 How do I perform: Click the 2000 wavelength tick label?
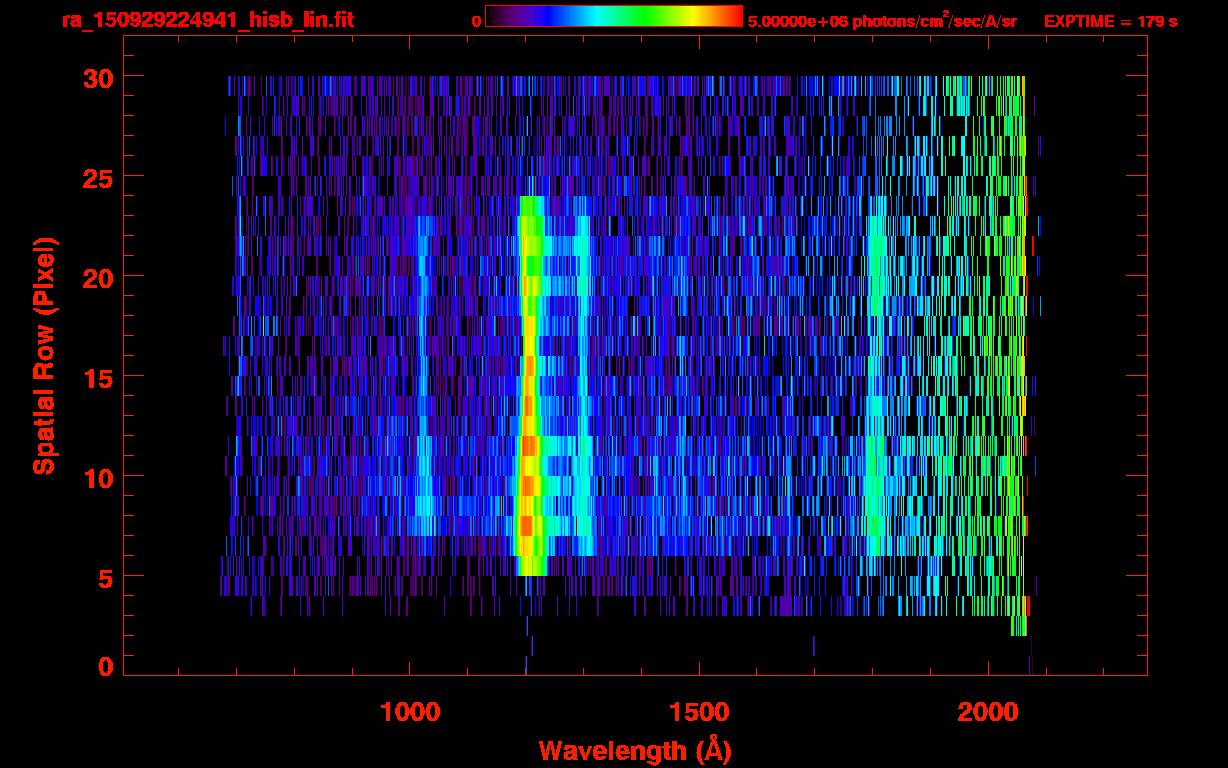tap(988, 711)
